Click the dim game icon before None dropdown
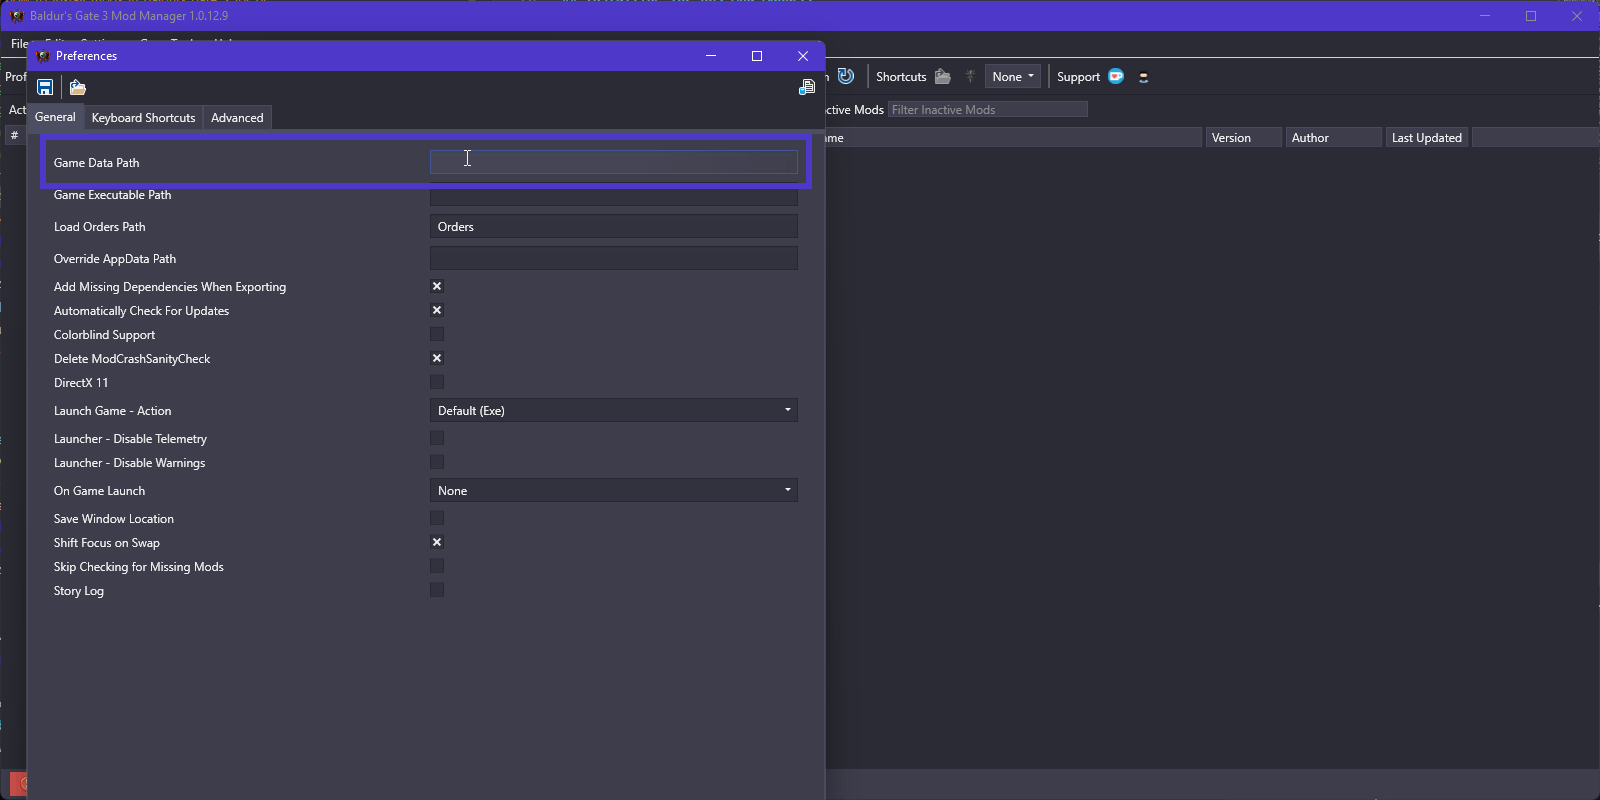 [970, 76]
